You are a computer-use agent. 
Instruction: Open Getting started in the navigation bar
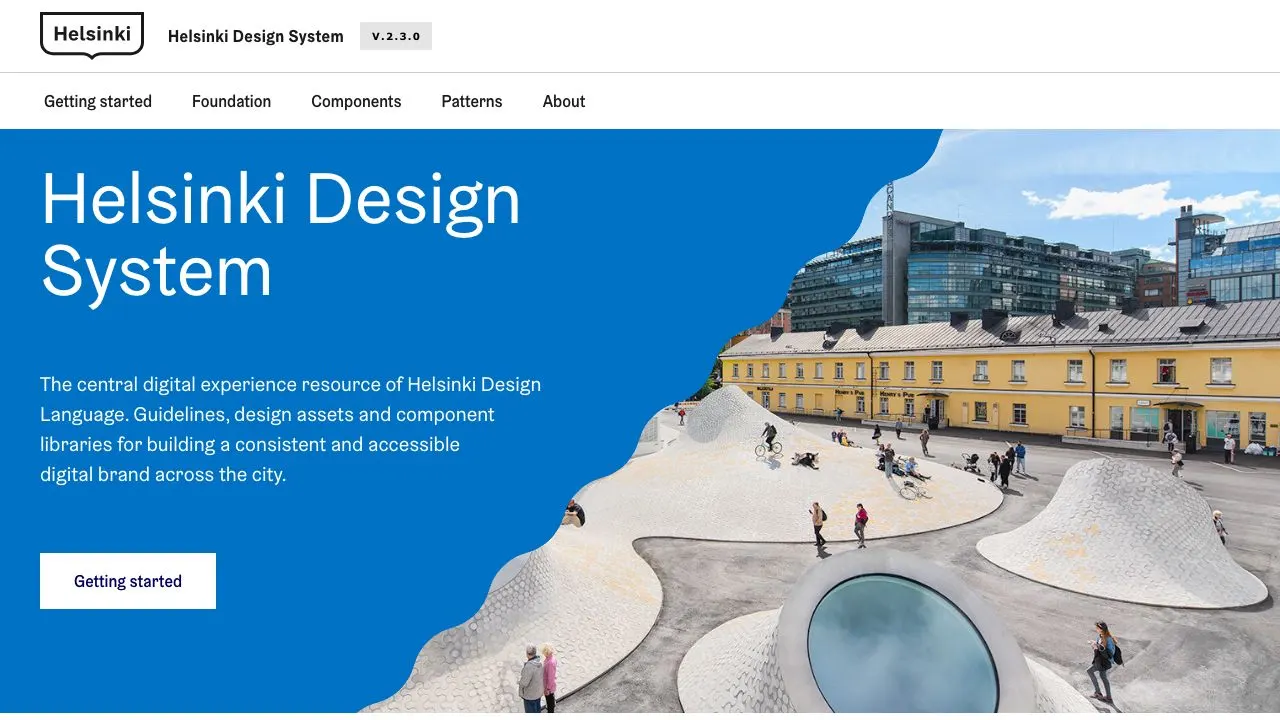point(98,101)
